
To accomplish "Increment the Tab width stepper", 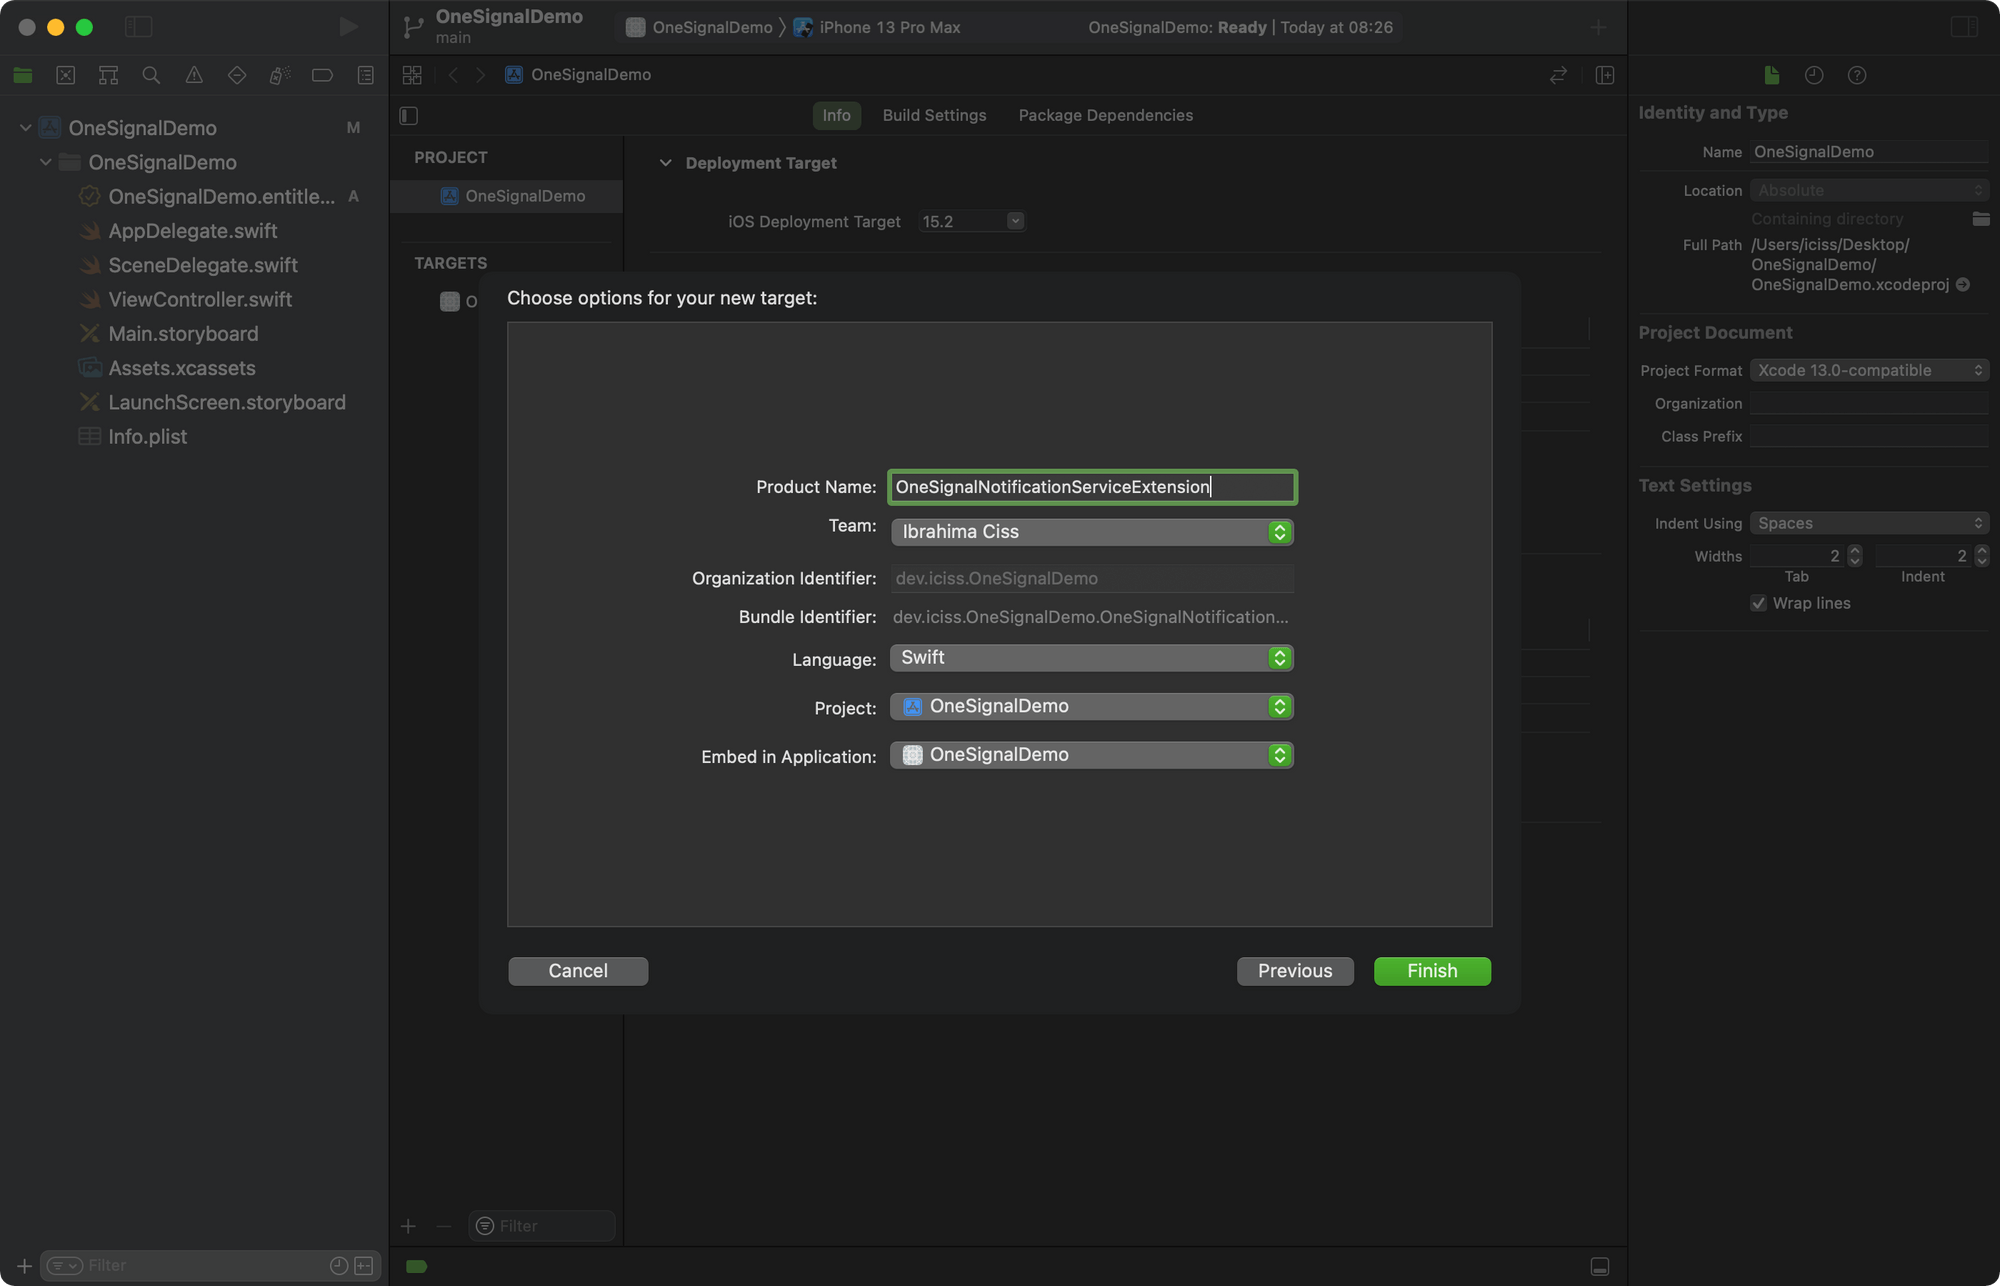I will pos(1855,550).
